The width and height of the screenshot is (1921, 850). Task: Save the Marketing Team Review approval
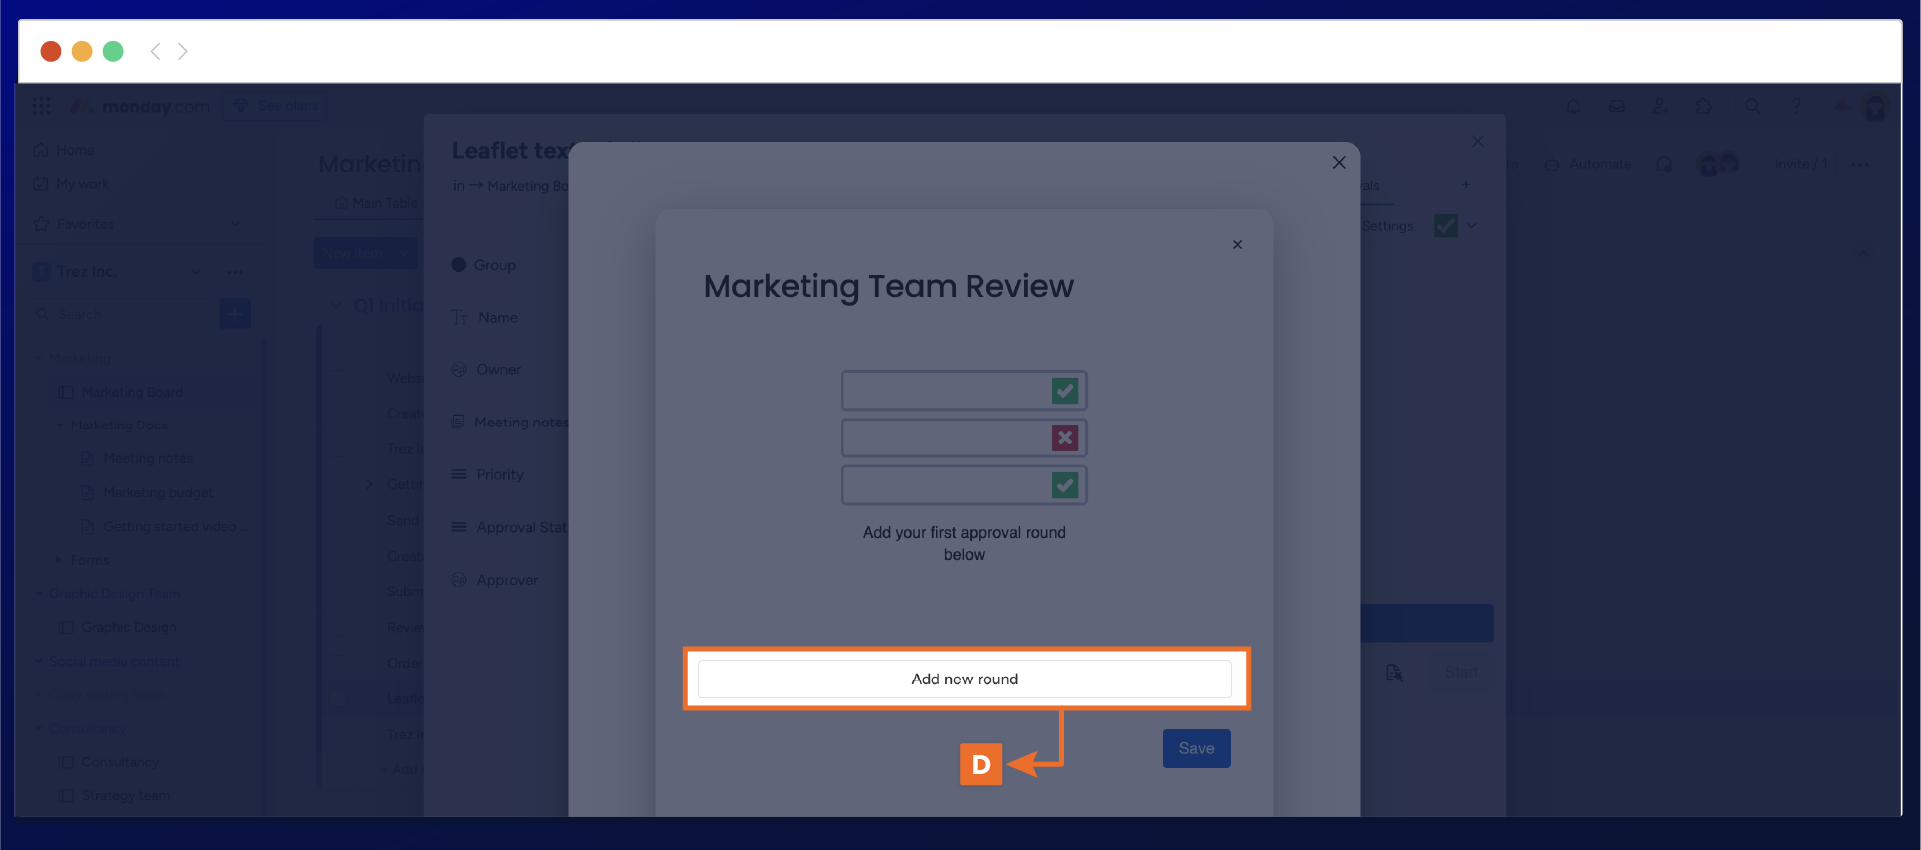click(1196, 748)
